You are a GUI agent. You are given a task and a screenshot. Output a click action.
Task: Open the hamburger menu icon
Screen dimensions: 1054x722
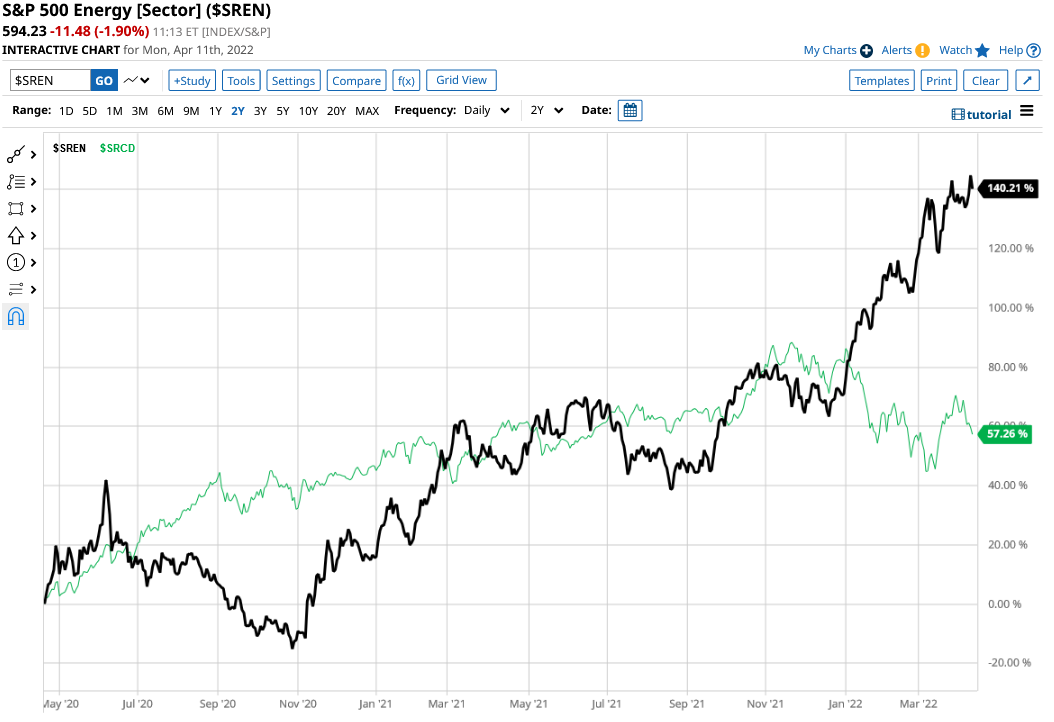(1026, 111)
